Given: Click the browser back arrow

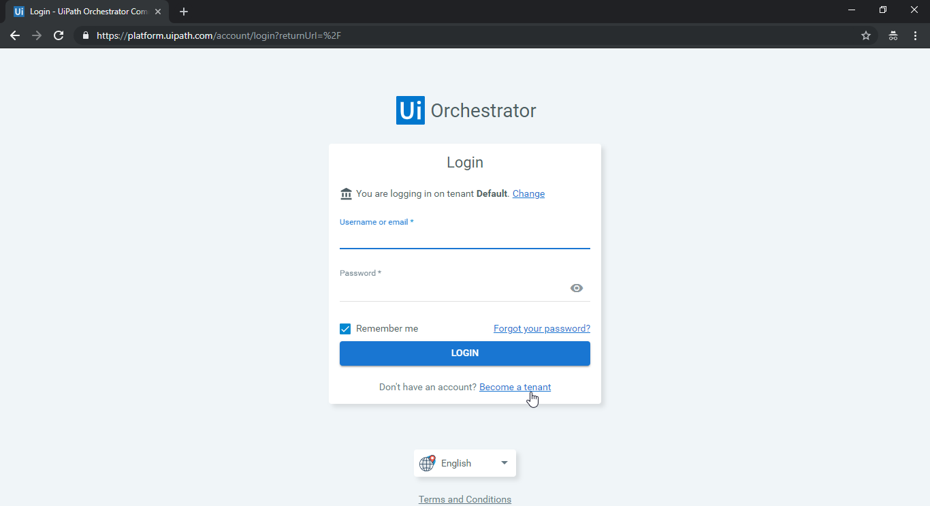Looking at the screenshot, I should pos(15,36).
